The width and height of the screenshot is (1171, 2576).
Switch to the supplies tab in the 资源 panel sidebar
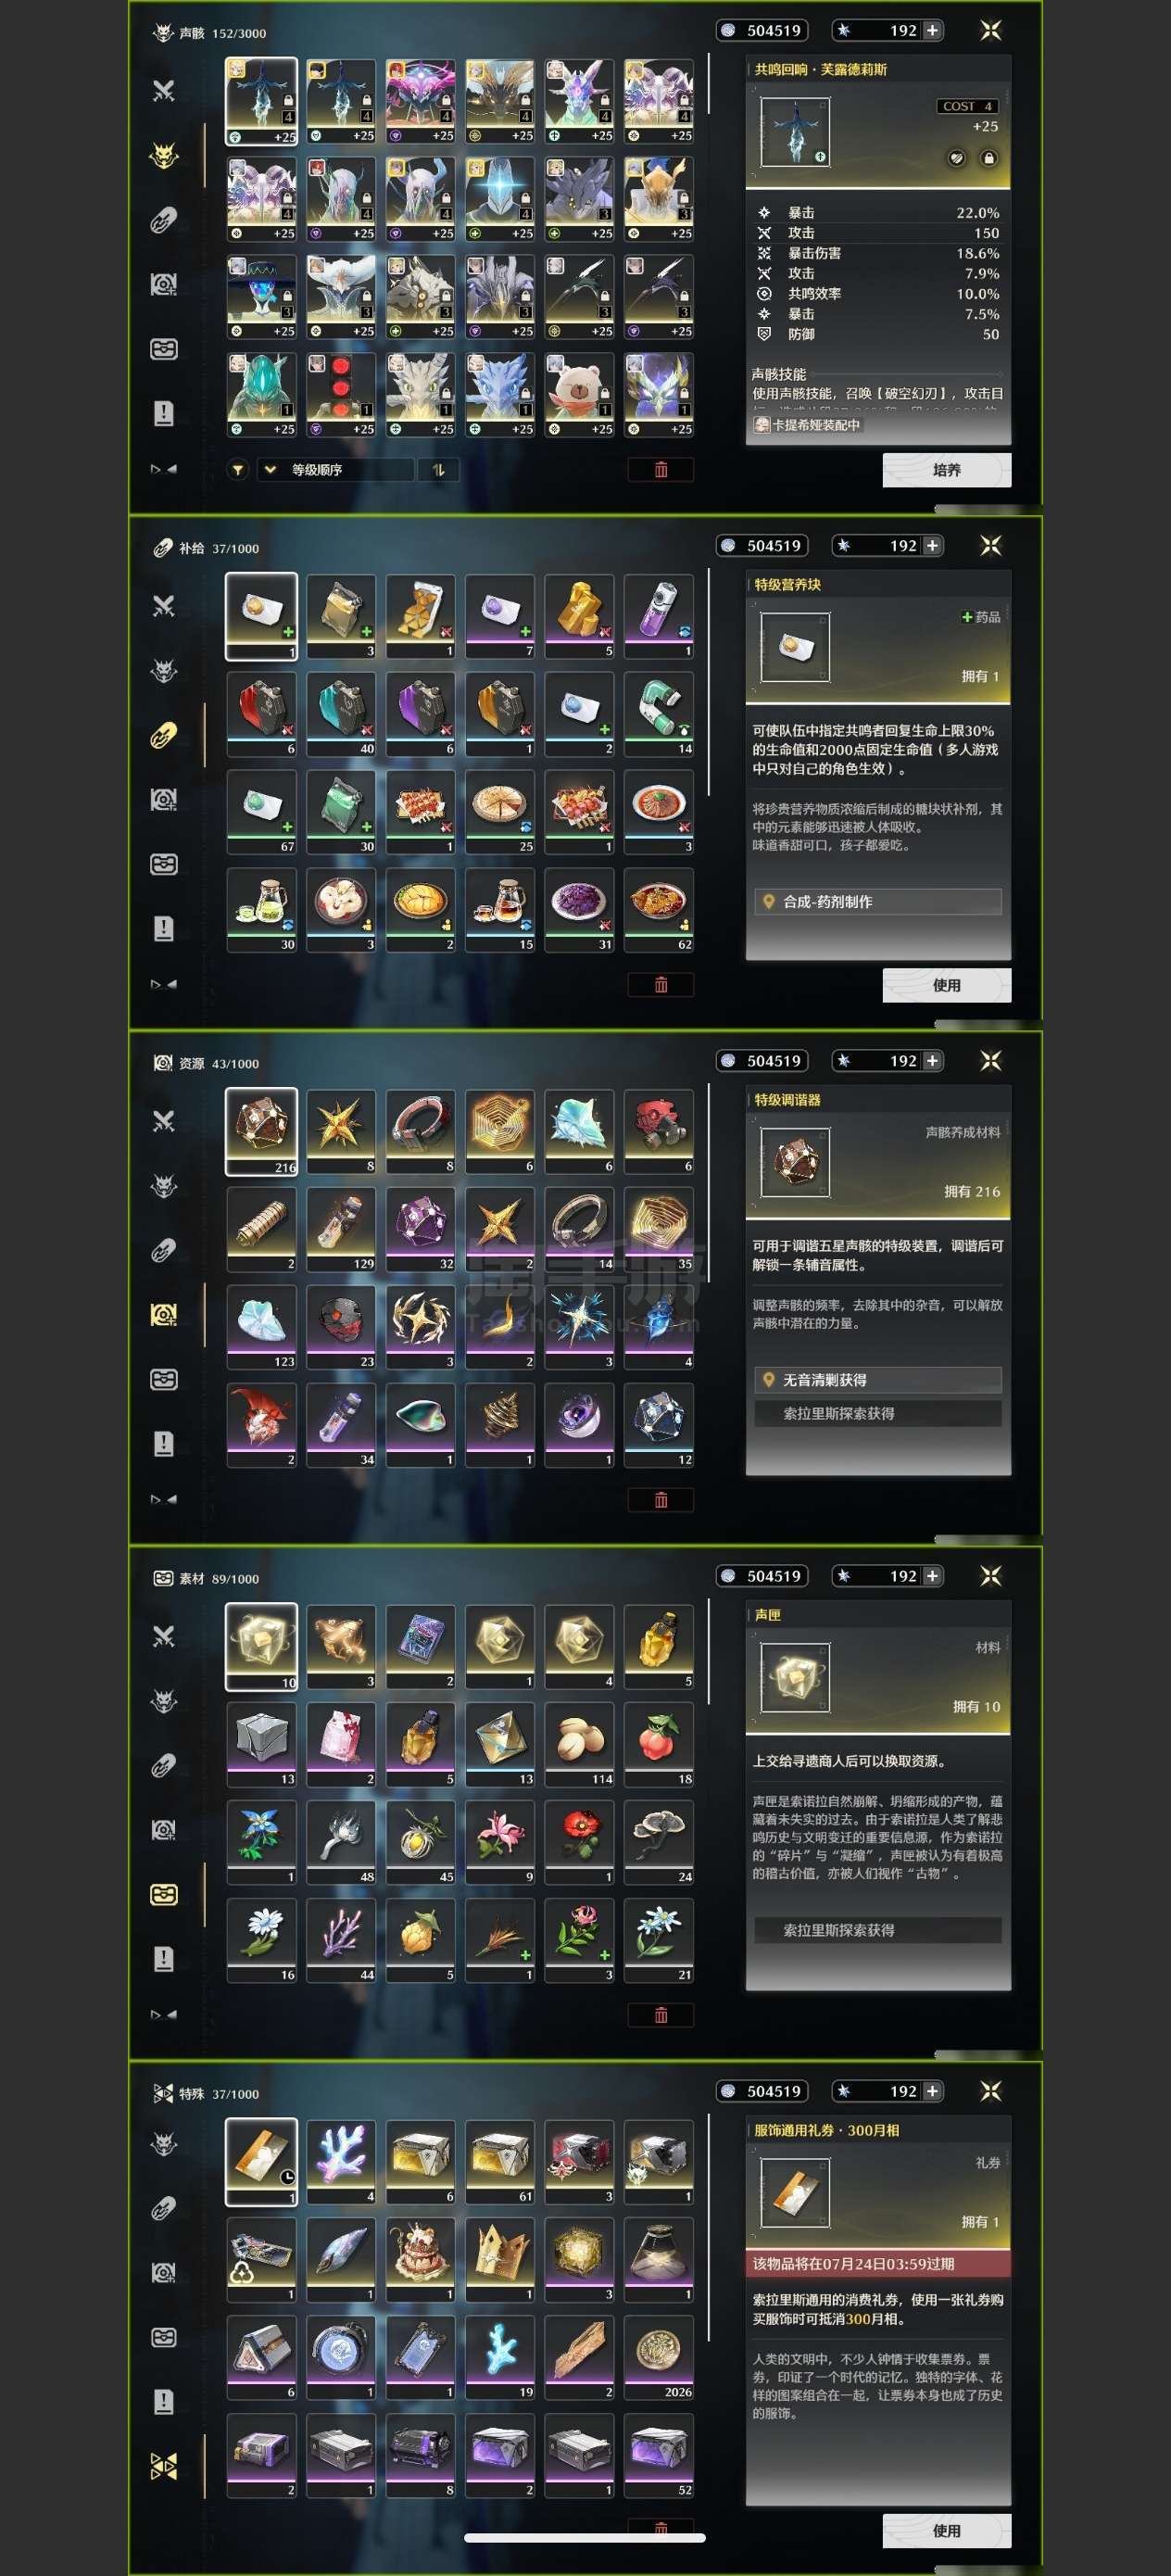163,1250
